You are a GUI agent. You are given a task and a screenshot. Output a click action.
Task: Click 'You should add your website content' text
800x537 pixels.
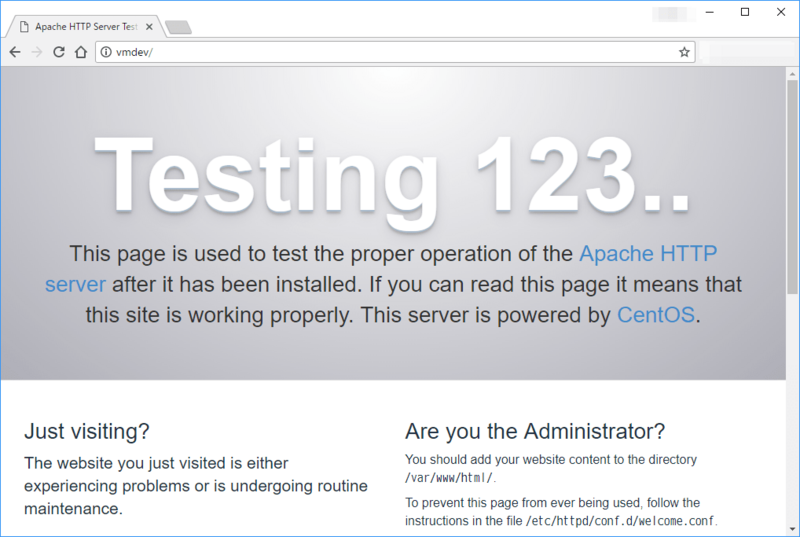tap(506, 459)
